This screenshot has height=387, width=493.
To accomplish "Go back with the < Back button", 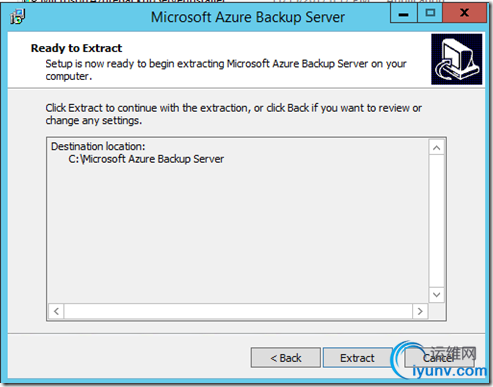I will (286, 358).
